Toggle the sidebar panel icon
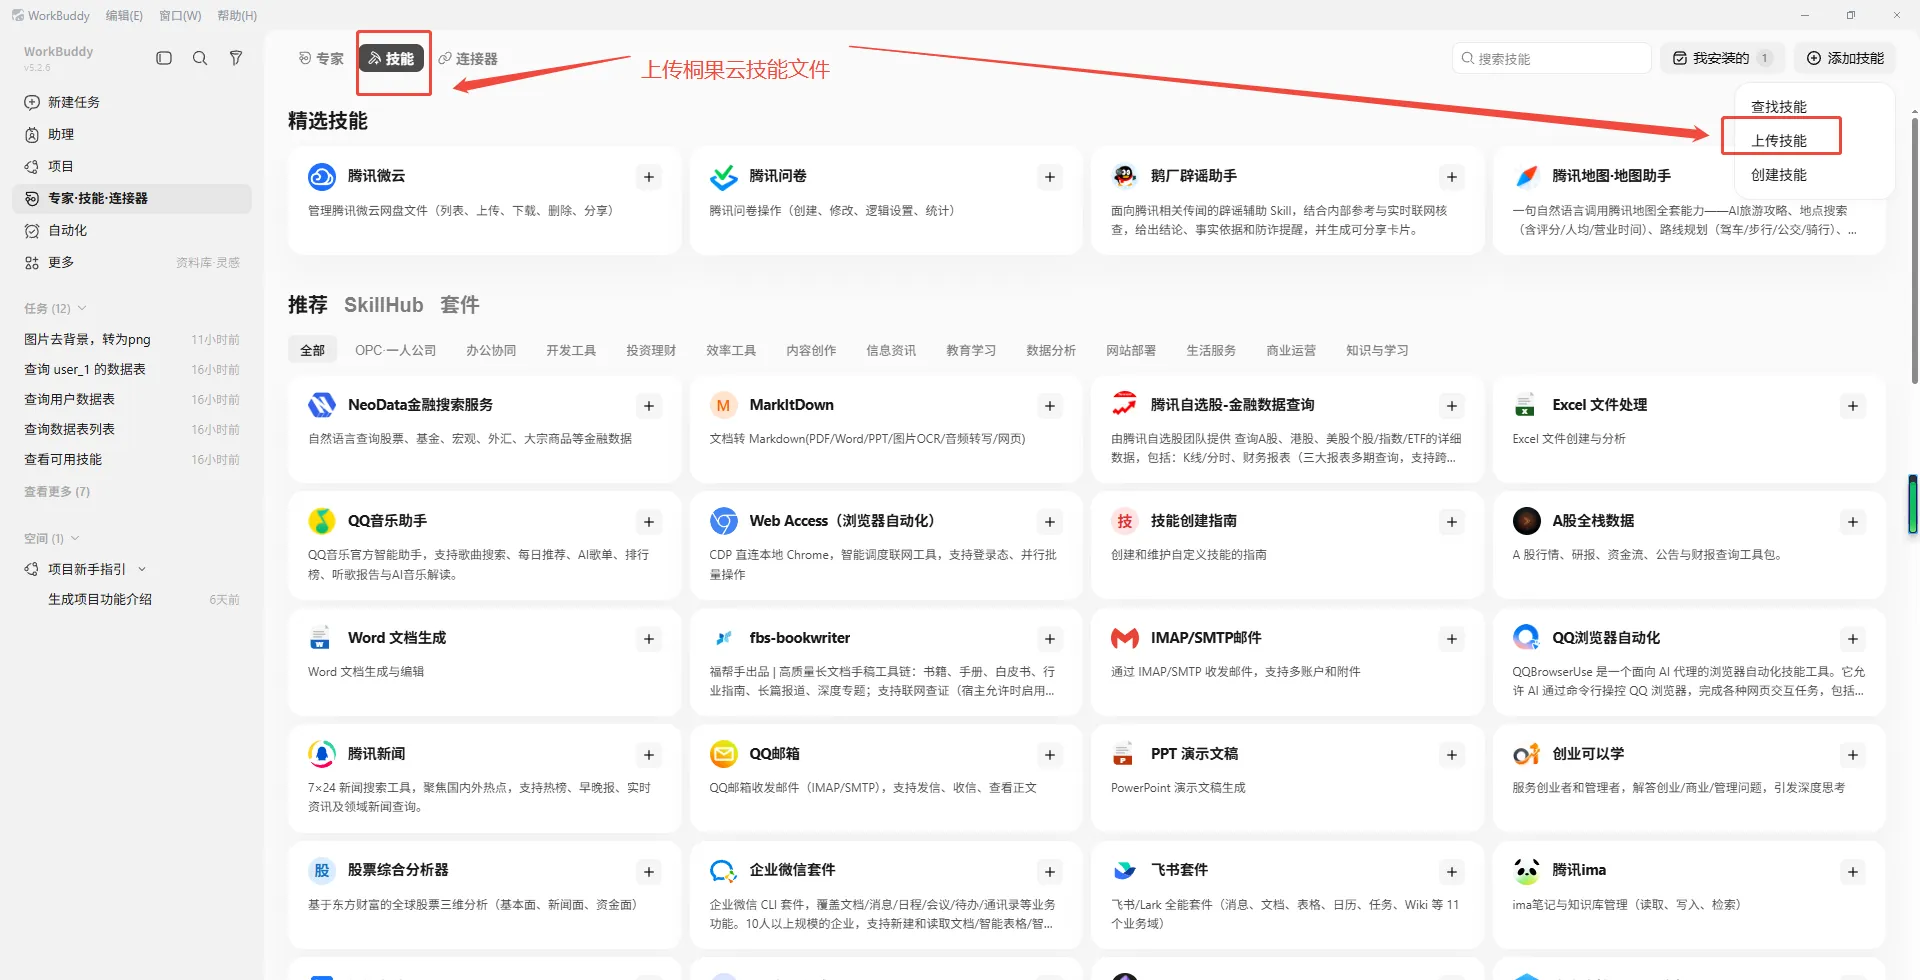The image size is (1920, 980). tap(164, 58)
